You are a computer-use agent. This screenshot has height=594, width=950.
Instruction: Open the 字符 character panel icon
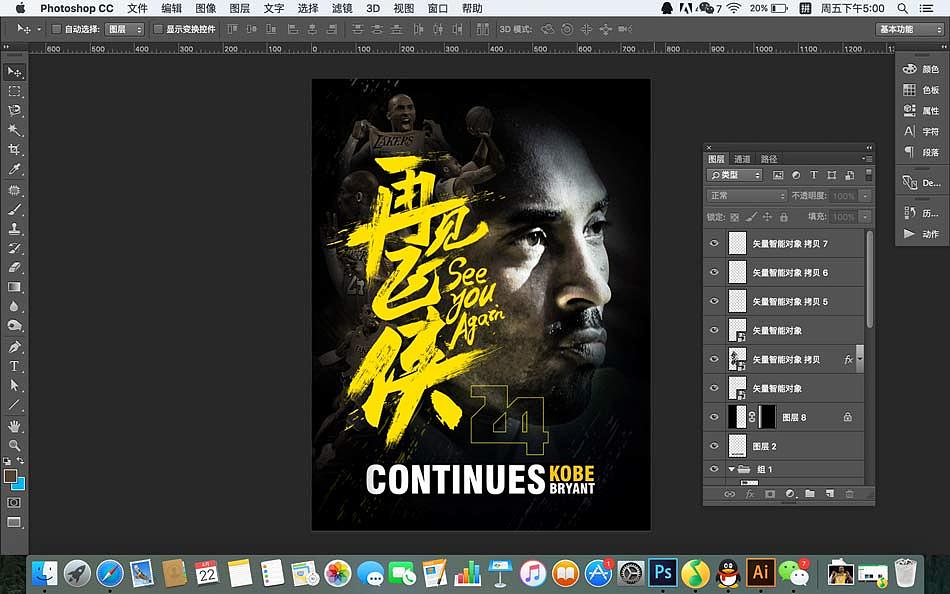(x=909, y=131)
